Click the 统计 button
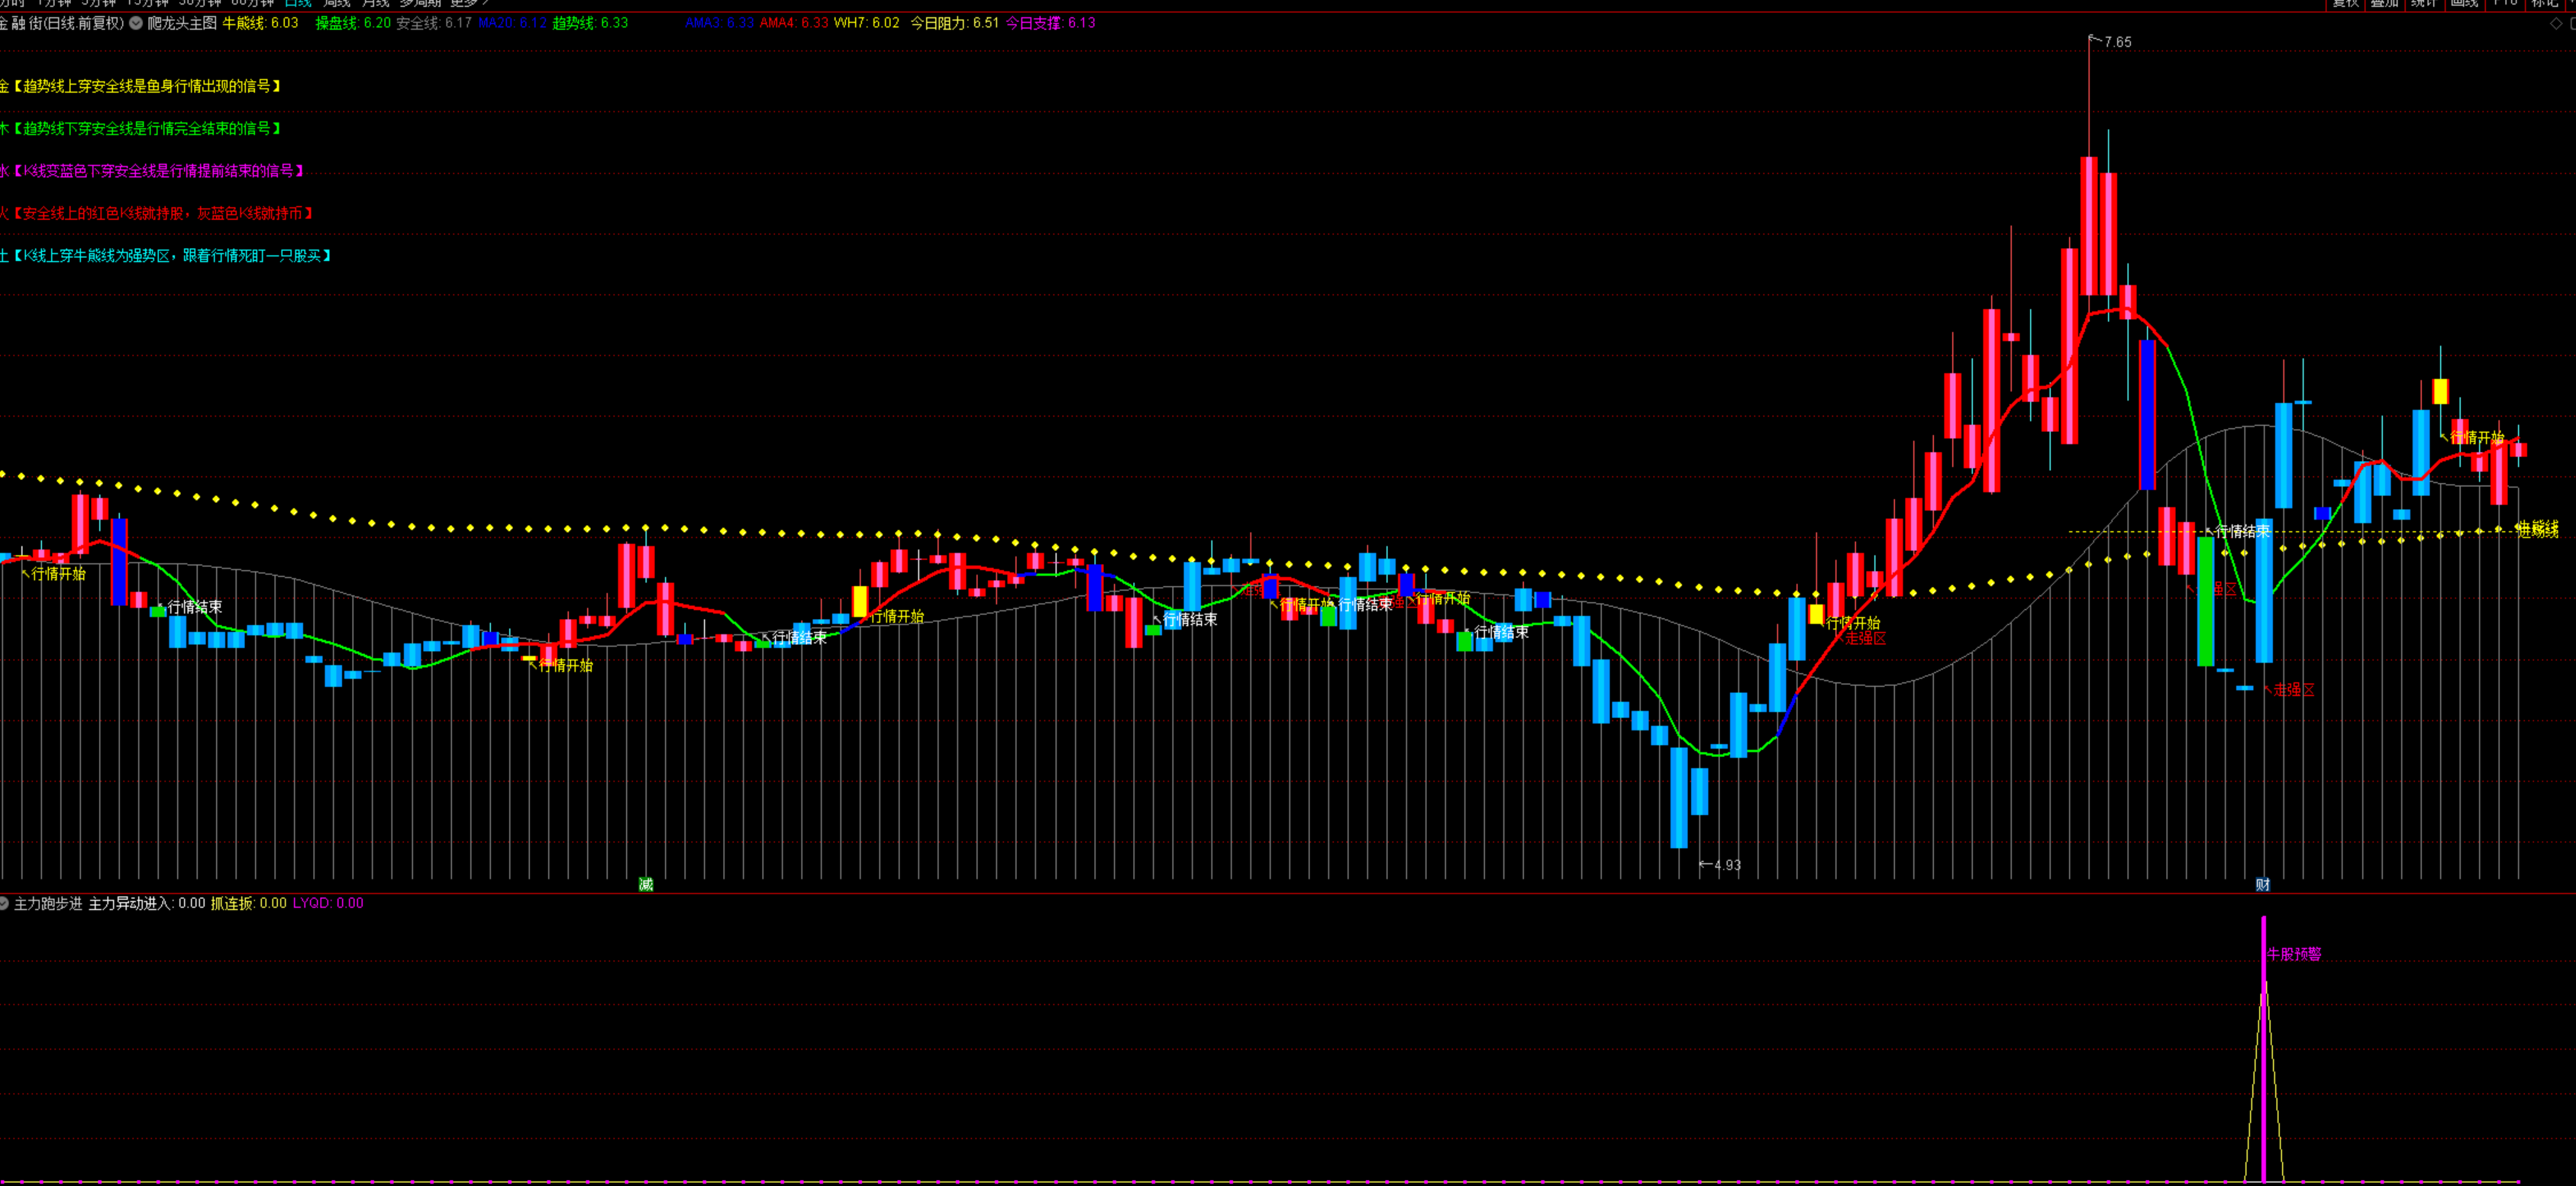 [x=2423, y=4]
